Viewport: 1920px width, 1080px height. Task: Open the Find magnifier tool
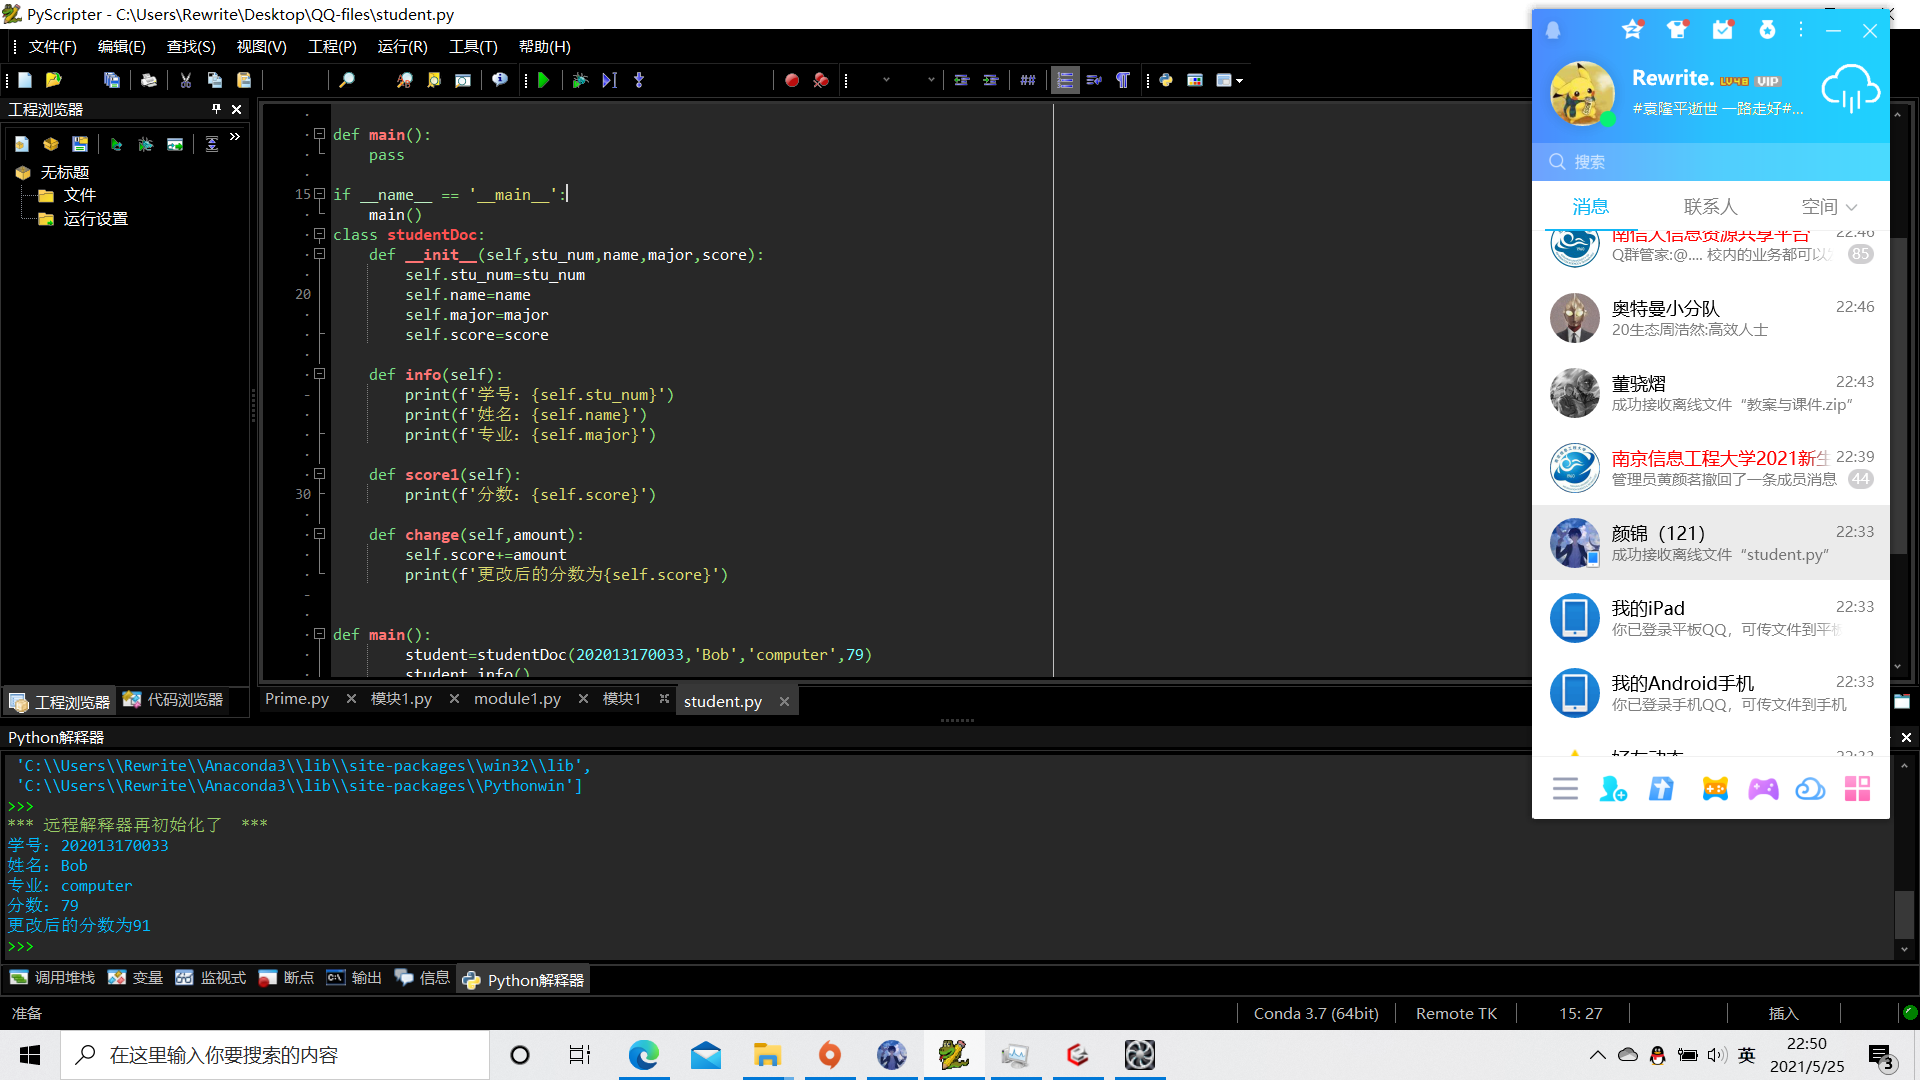[x=347, y=80]
